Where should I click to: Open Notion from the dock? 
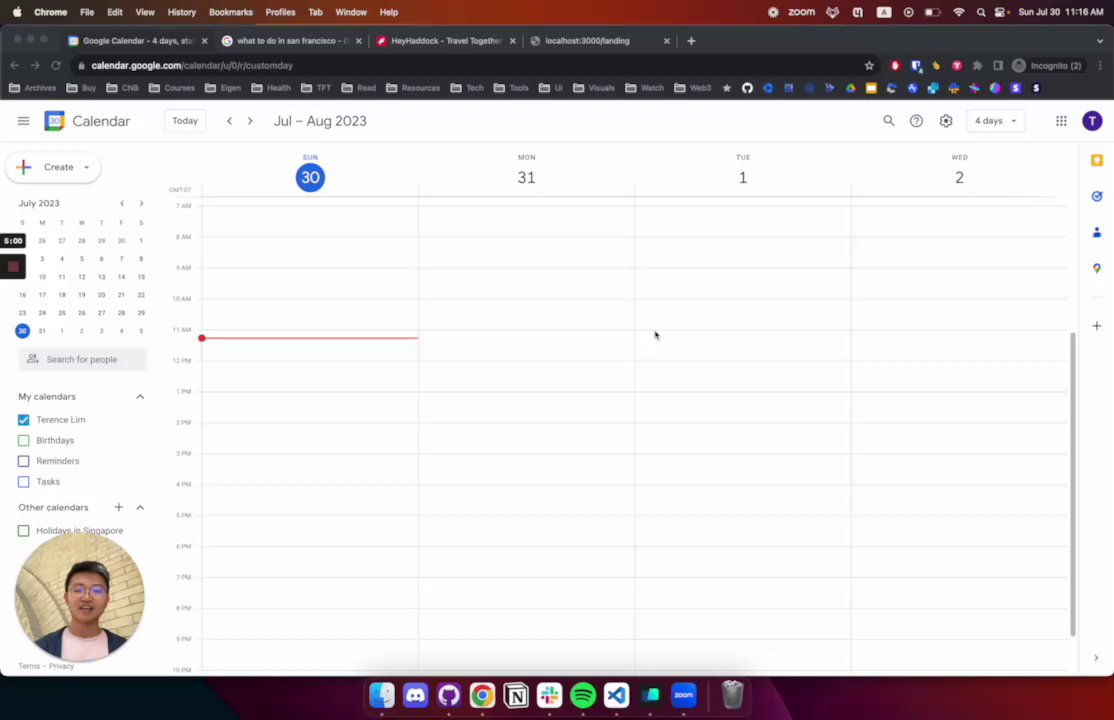coord(516,695)
